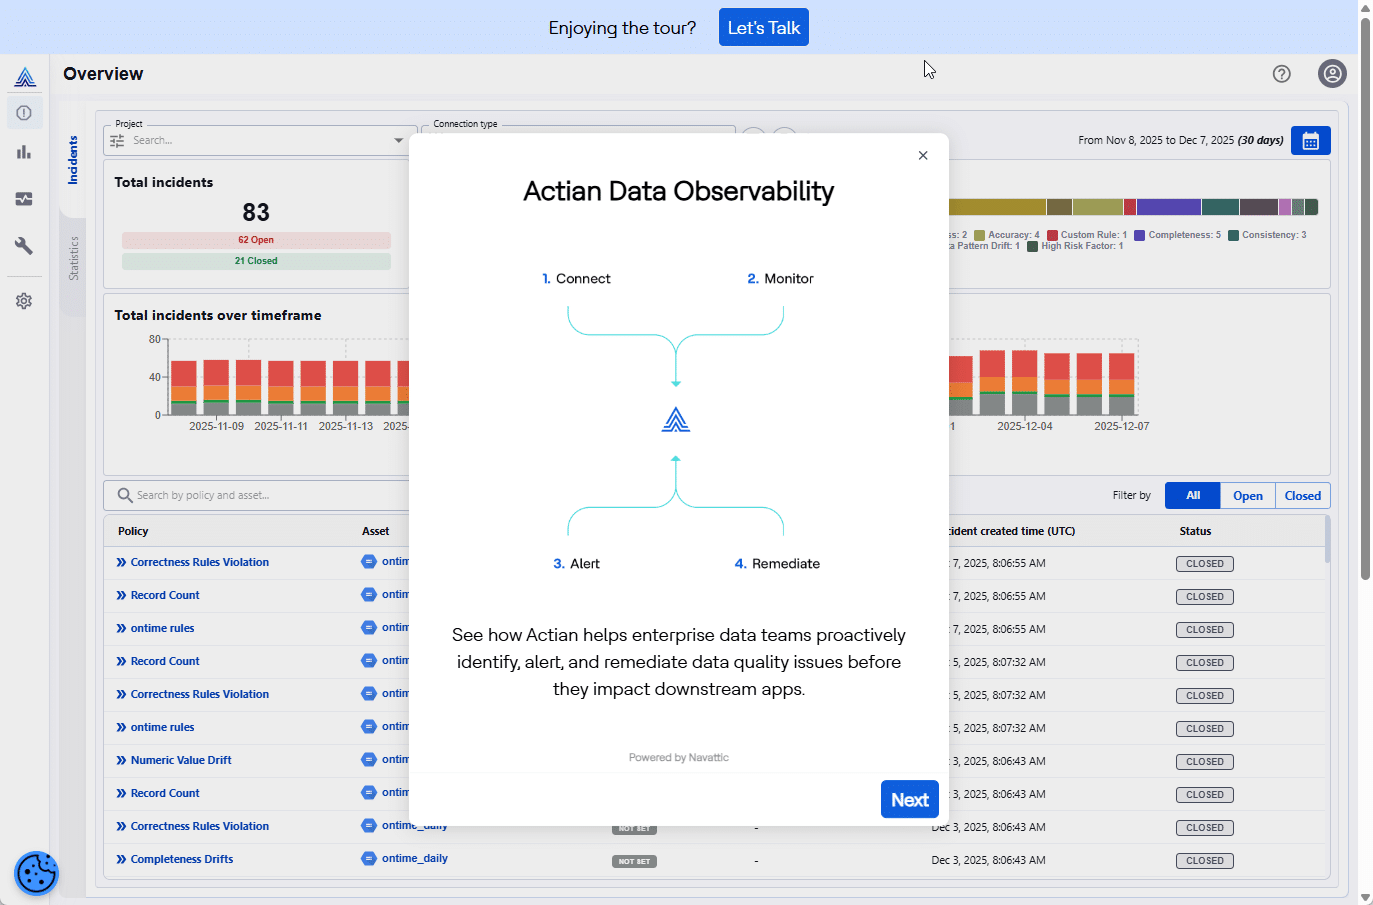Switch to the Statistics vertical tab
1373x905 pixels.
click(73, 258)
